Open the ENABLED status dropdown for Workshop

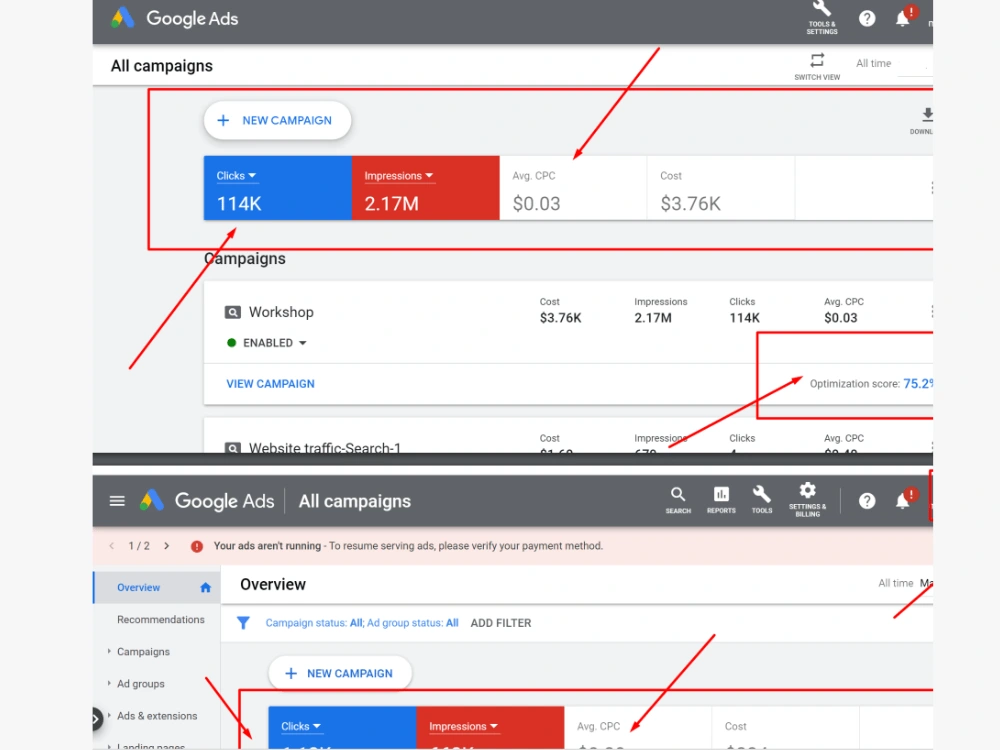tap(275, 343)
